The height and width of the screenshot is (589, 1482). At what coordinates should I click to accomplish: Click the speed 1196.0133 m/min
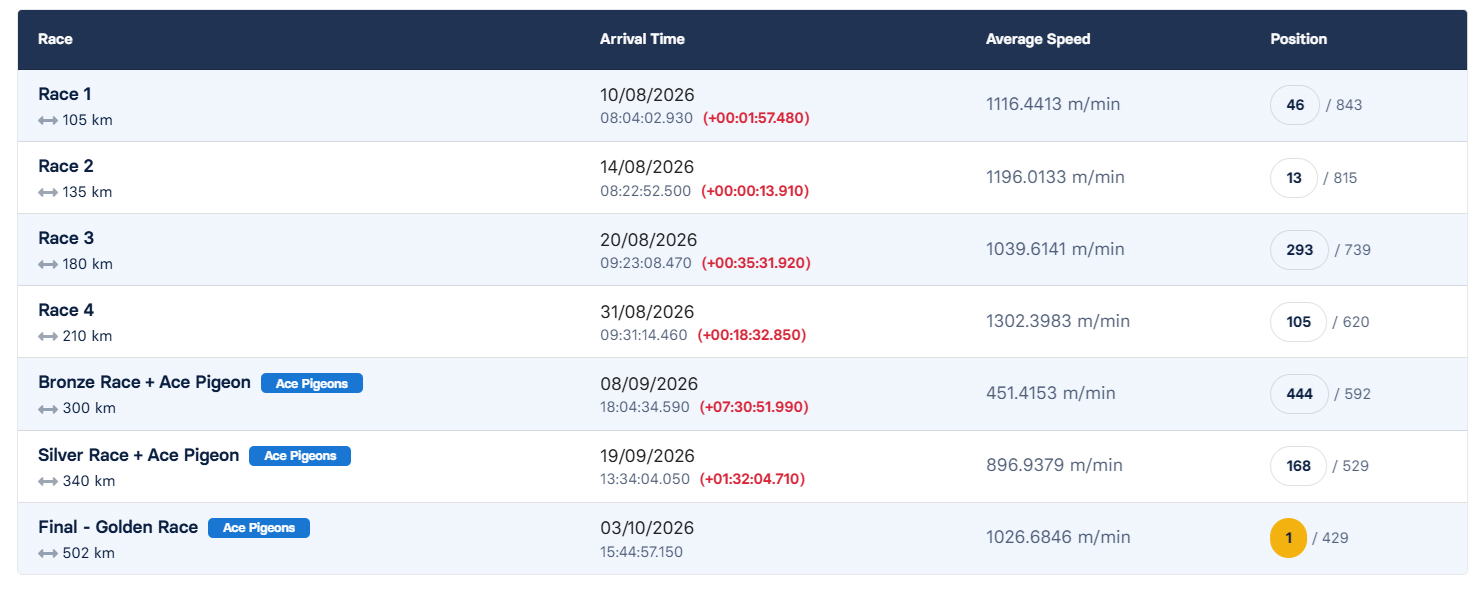click(x=1055, y=177)
